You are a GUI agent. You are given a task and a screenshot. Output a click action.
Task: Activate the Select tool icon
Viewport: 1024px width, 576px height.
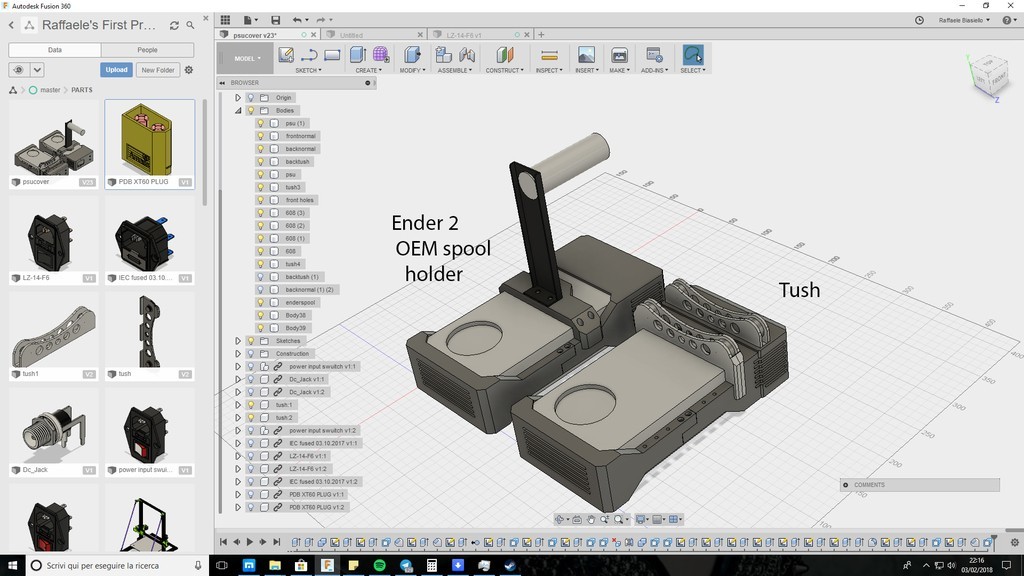pyautogui.click(x=693, y=55)
